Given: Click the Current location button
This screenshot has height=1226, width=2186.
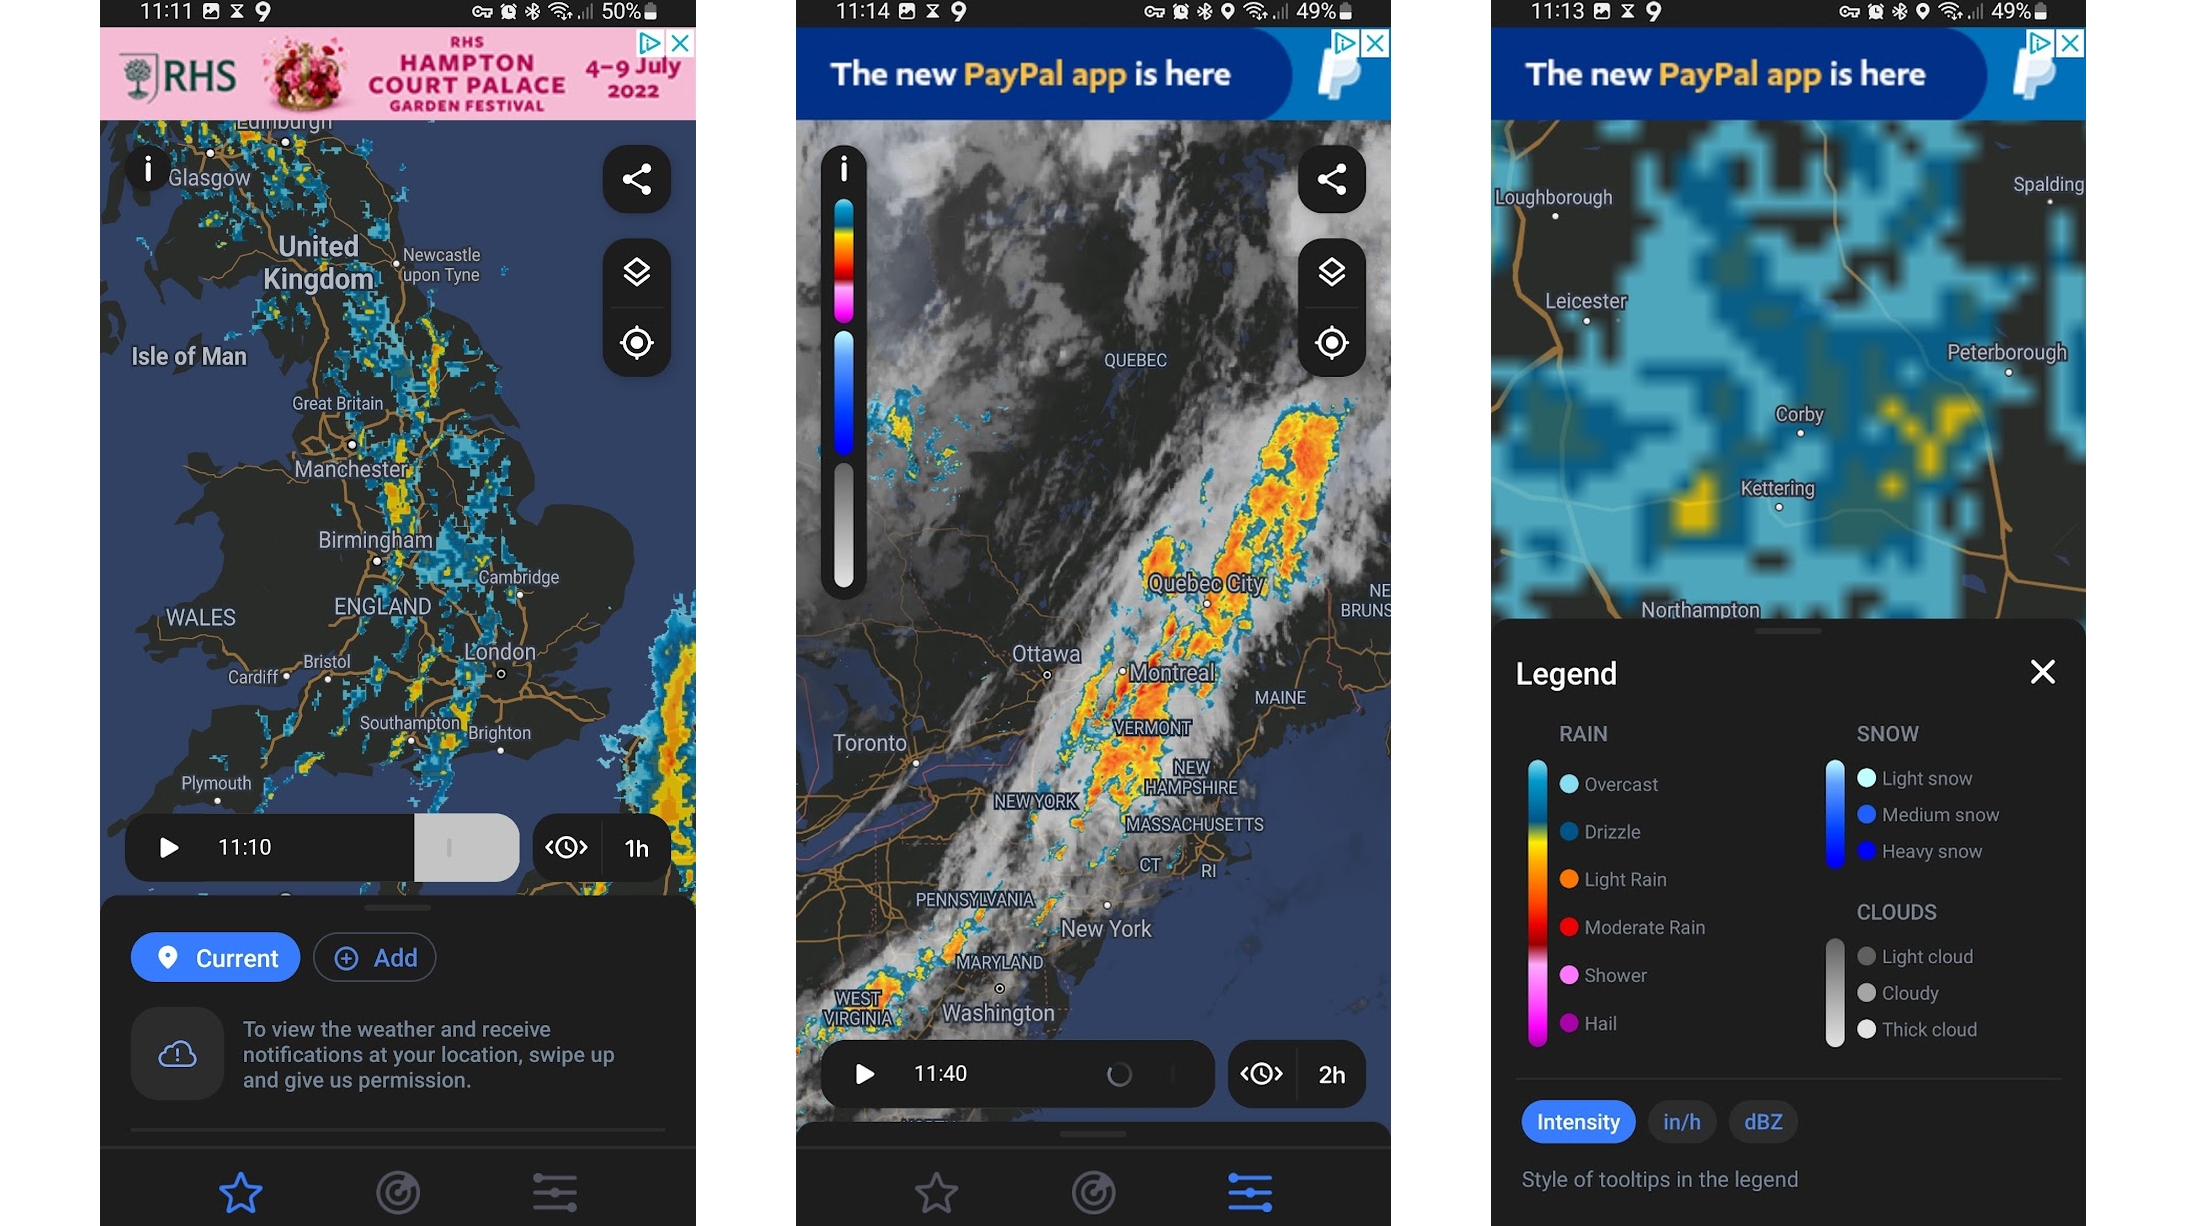Looking at the screenshot, I should [216, 957].
